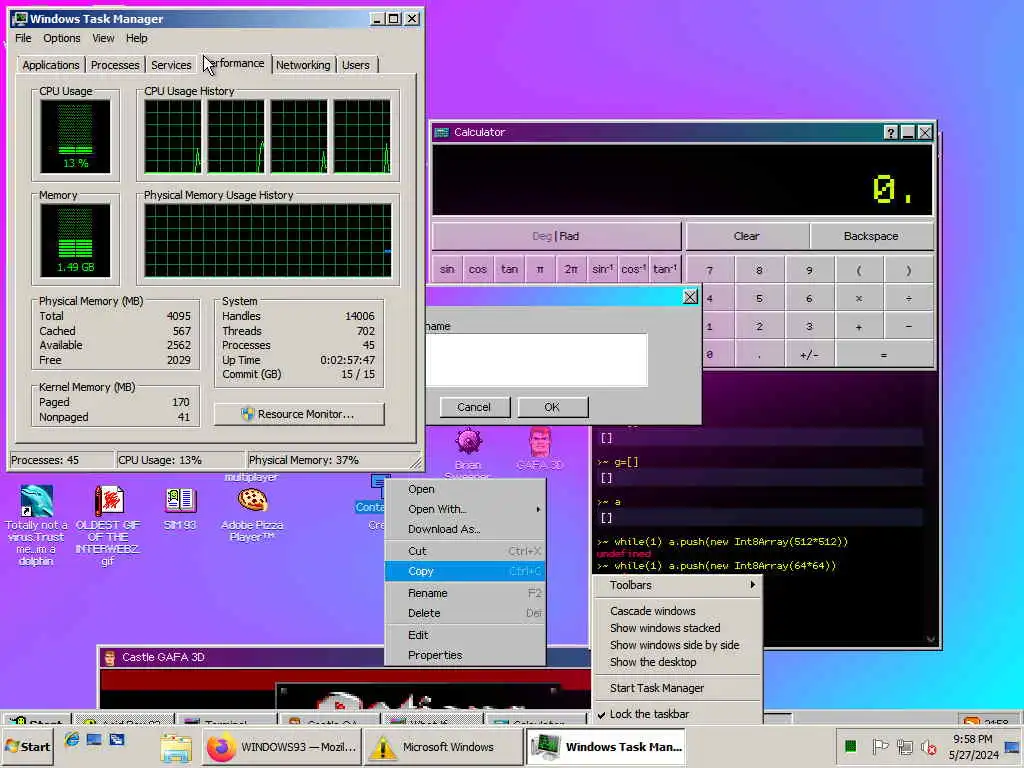Click Calculator Clear button
Screen dimensions: 1024x768
tap(746, 236)
